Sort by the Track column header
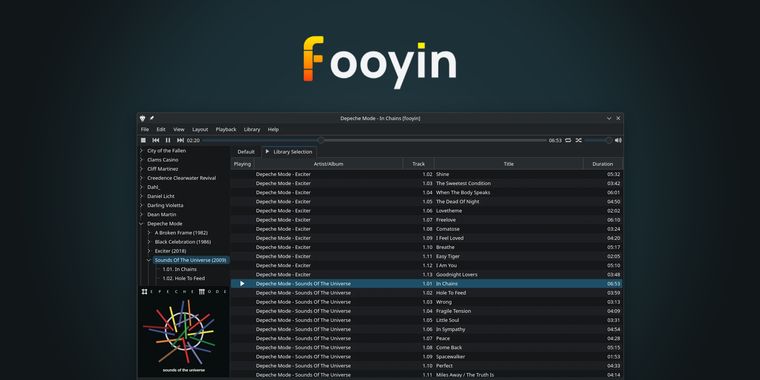The height and width of the screenshot is (380, 760). [x=418, y=164]
